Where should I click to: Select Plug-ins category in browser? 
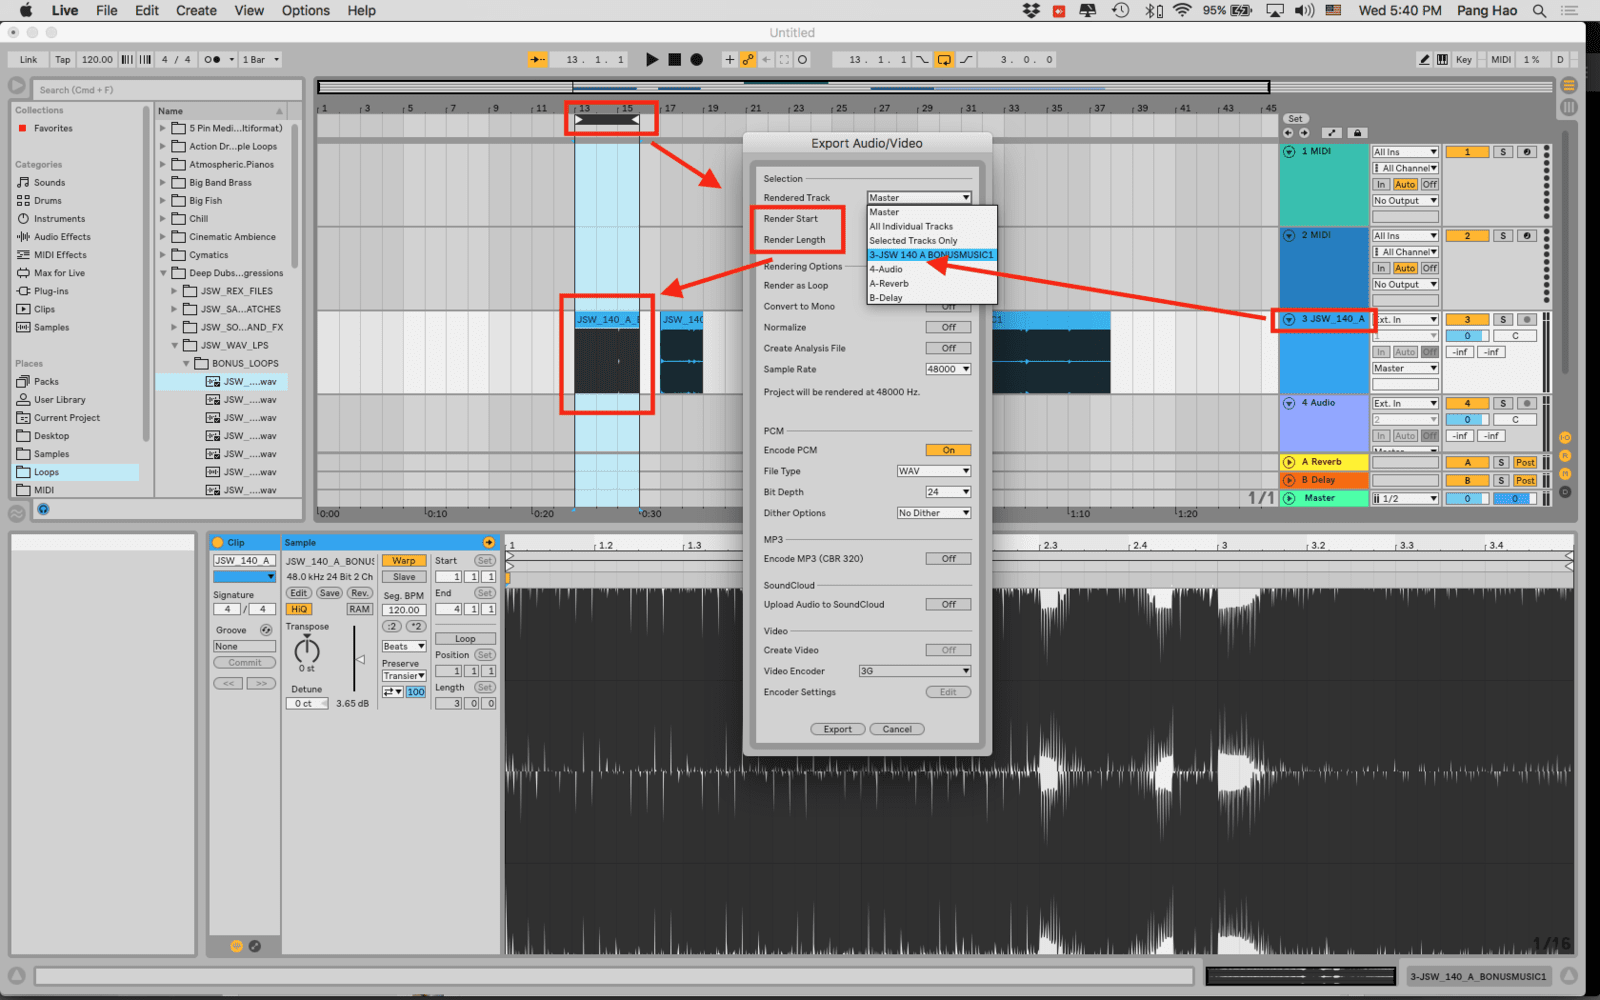pyautogui.click(x=51, y=291)
